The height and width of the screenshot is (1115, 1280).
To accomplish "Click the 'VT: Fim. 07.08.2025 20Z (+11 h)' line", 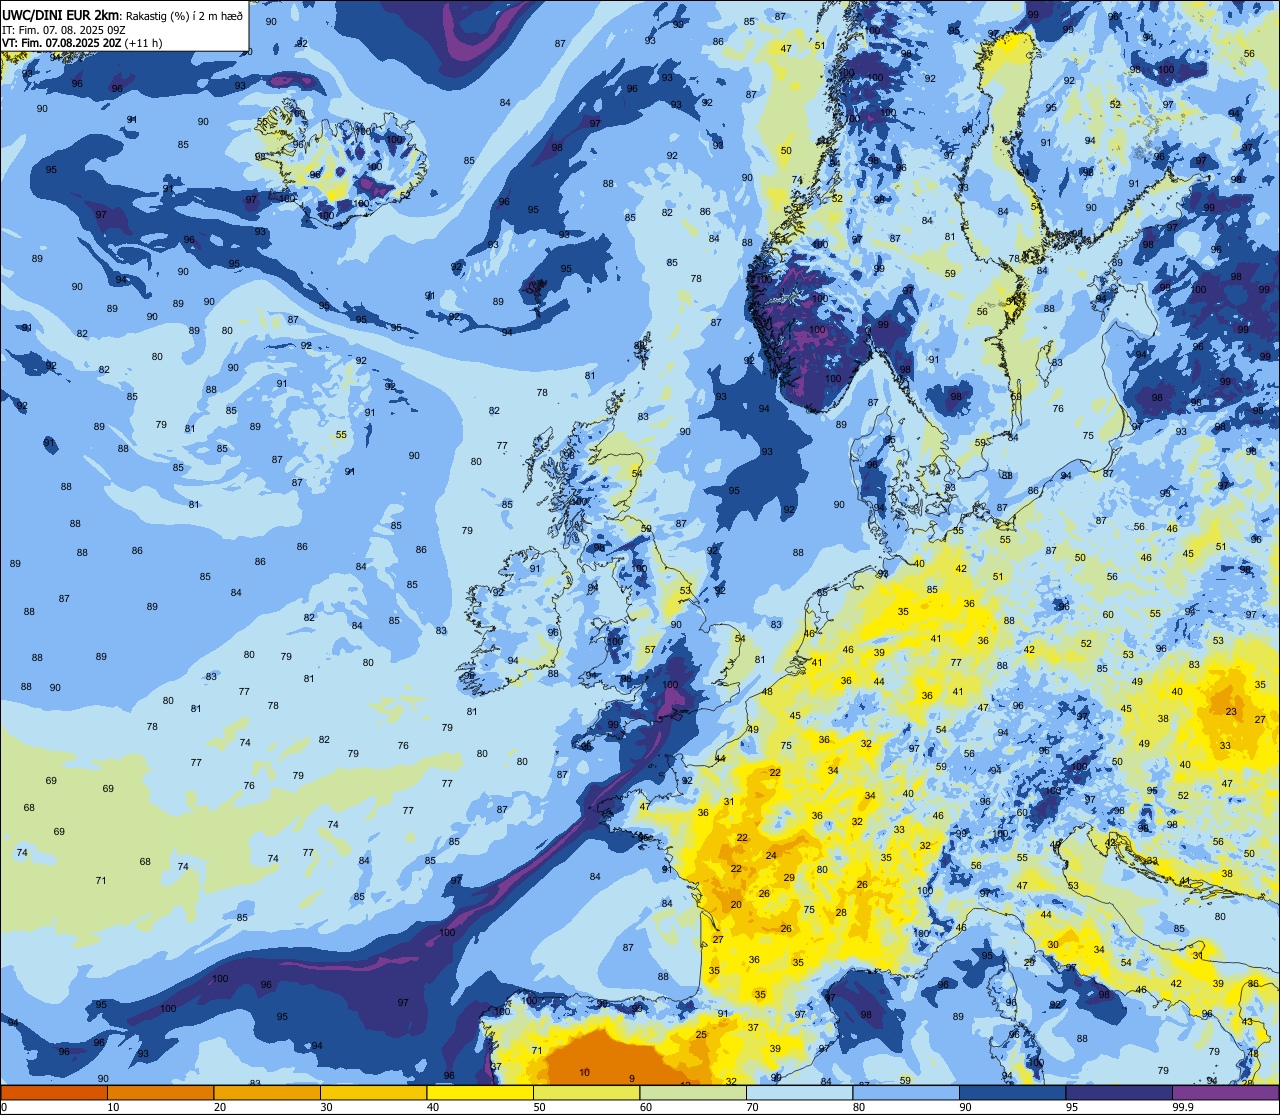I will pos(82,42).
